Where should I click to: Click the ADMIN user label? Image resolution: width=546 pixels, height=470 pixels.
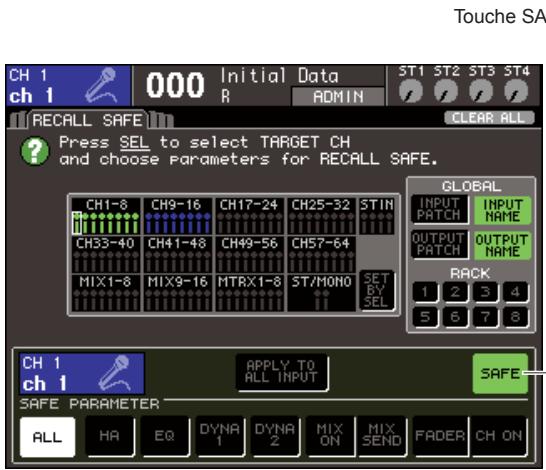click(338, 96)
